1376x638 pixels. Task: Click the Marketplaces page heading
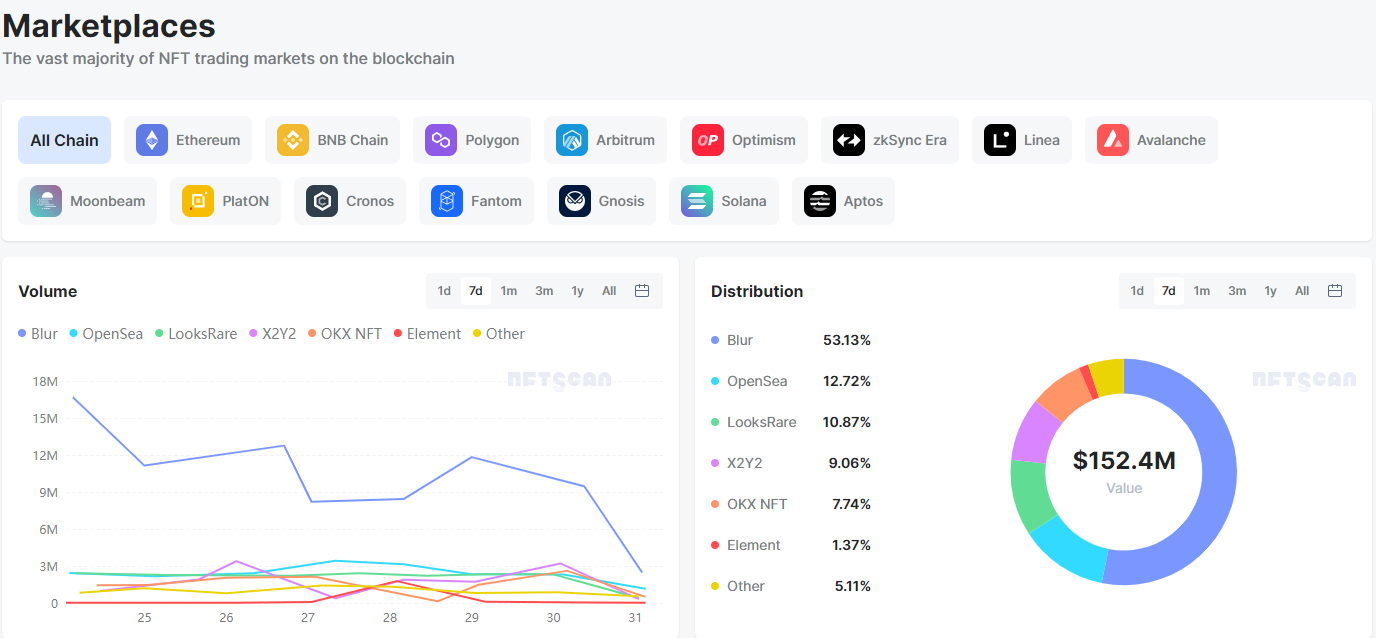[109, 25]
